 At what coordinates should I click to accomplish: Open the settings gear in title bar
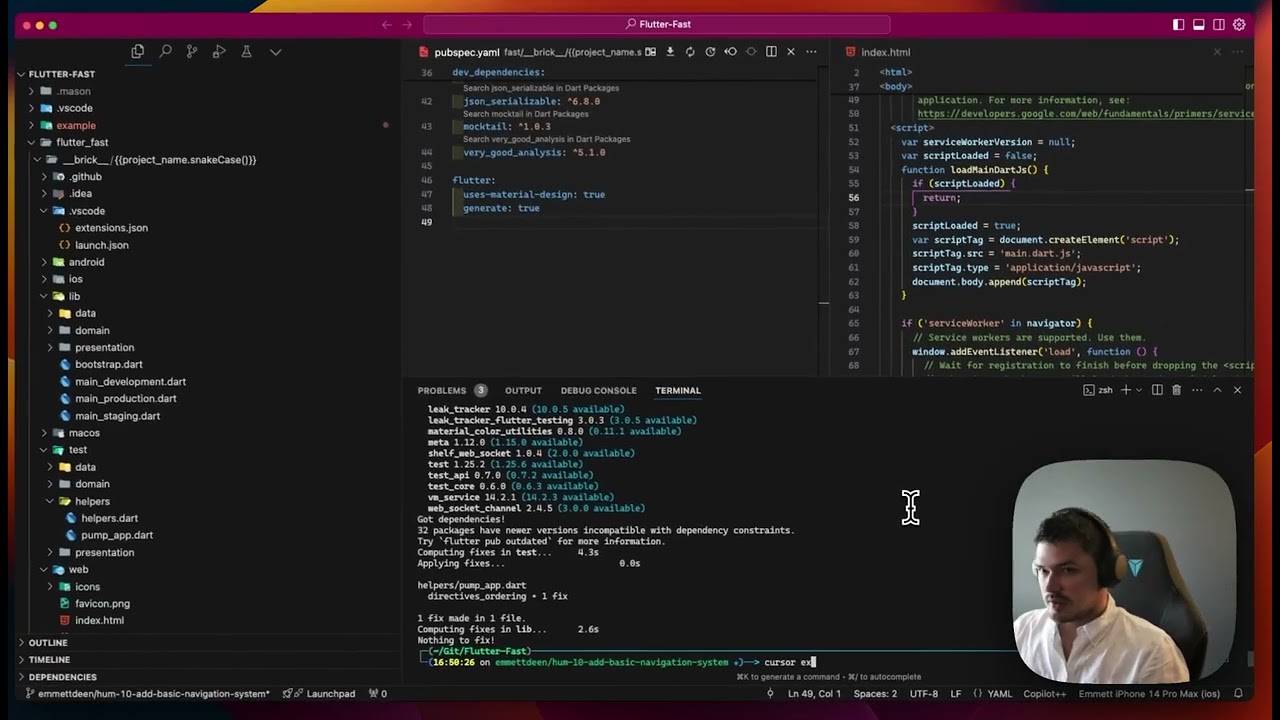point(1239,24)
